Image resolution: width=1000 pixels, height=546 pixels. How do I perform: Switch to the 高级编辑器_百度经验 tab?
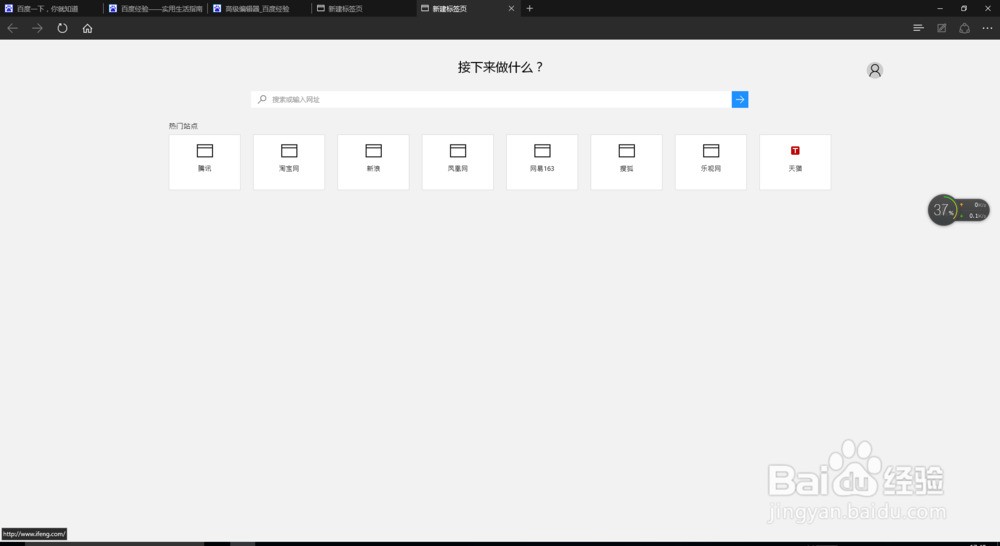pos(260,8)
